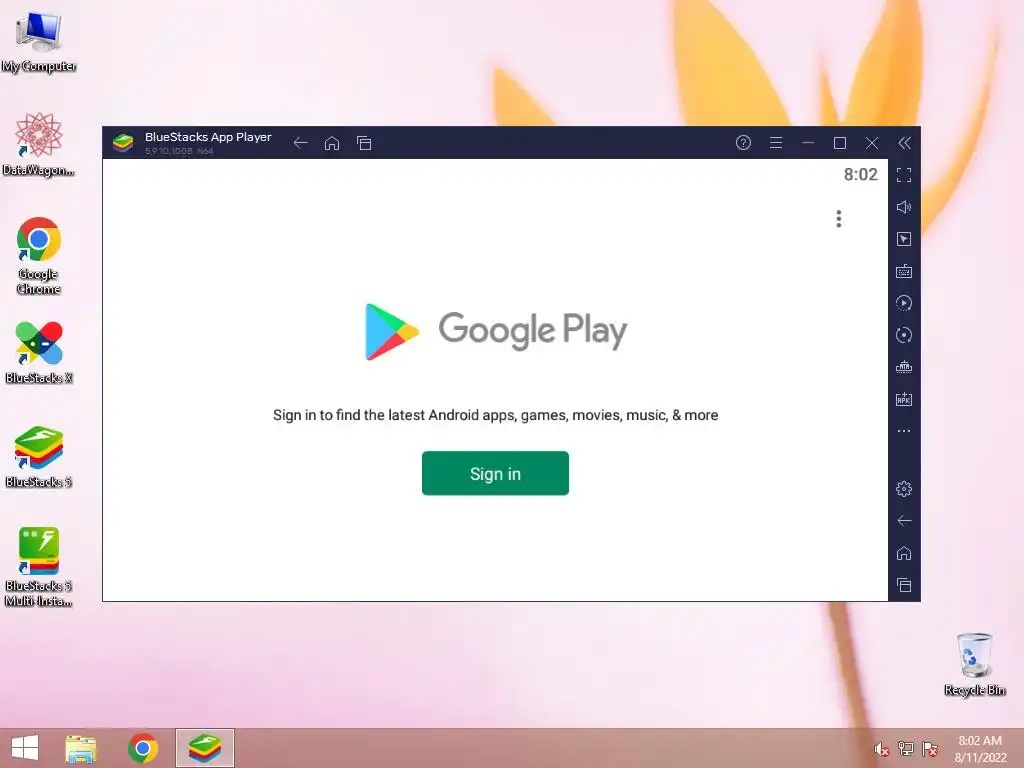Open the Windows Start button
Viewport: 1024px width, 768px height.
coord(25,748)
